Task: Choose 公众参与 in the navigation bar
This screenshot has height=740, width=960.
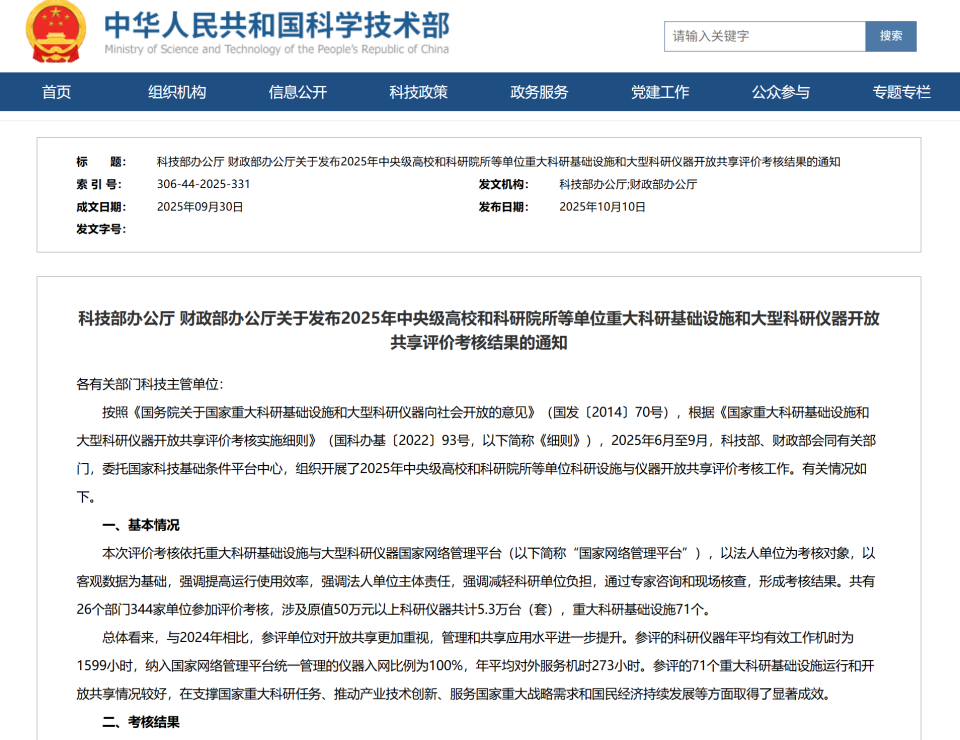Action: pyautogui.click(x=781, y=92)
